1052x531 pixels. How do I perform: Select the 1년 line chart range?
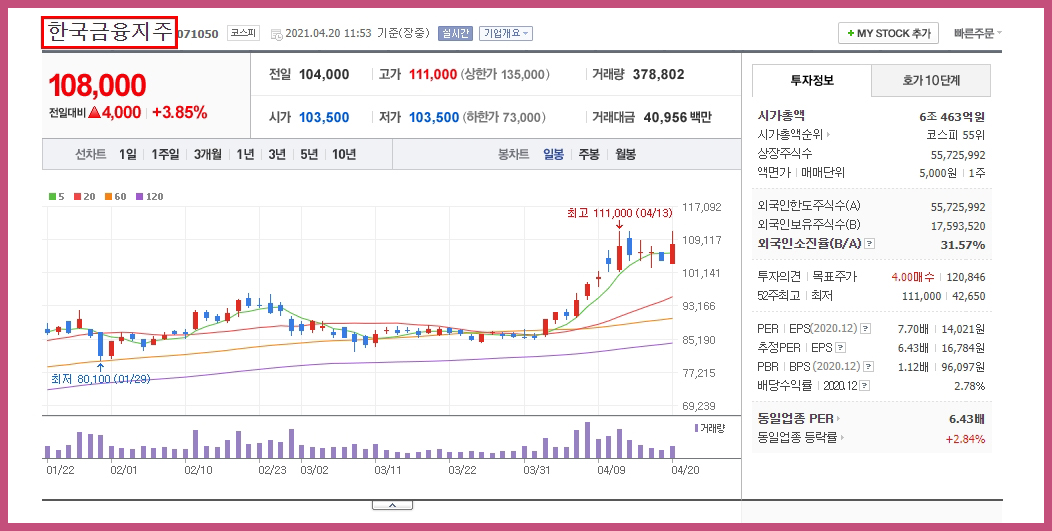click(245, 154)
